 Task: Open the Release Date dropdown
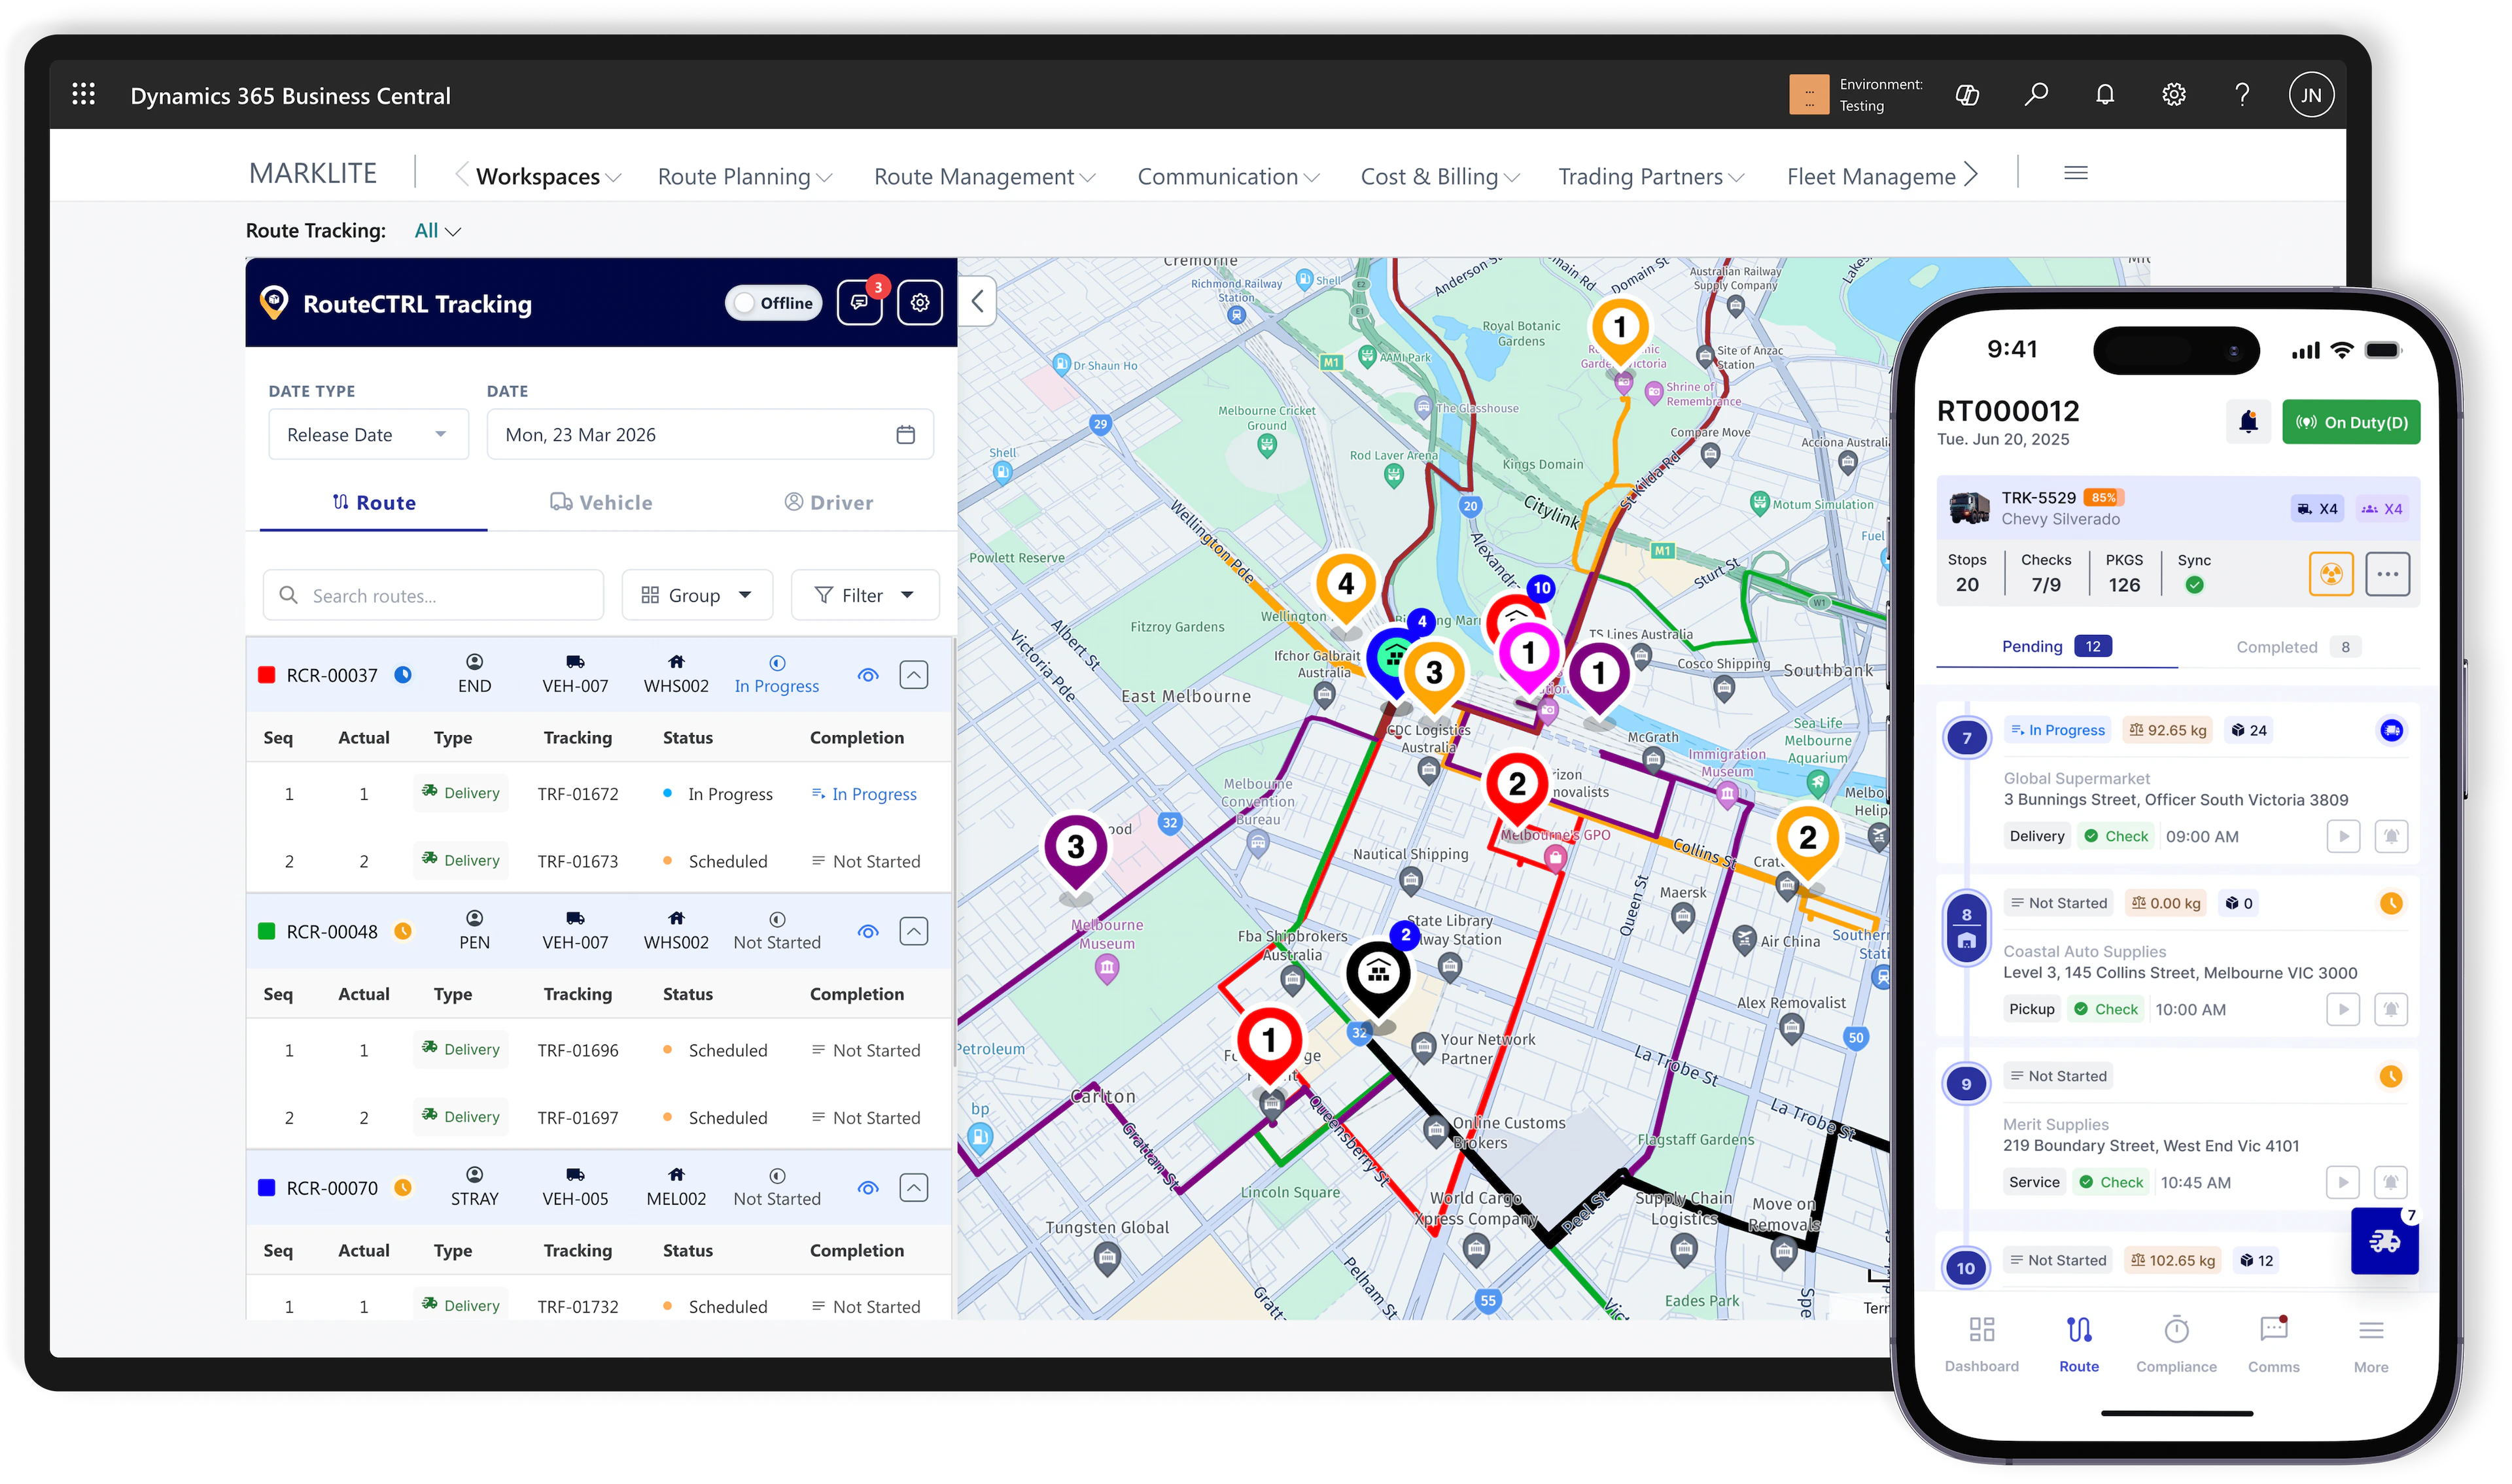[368, 435]
